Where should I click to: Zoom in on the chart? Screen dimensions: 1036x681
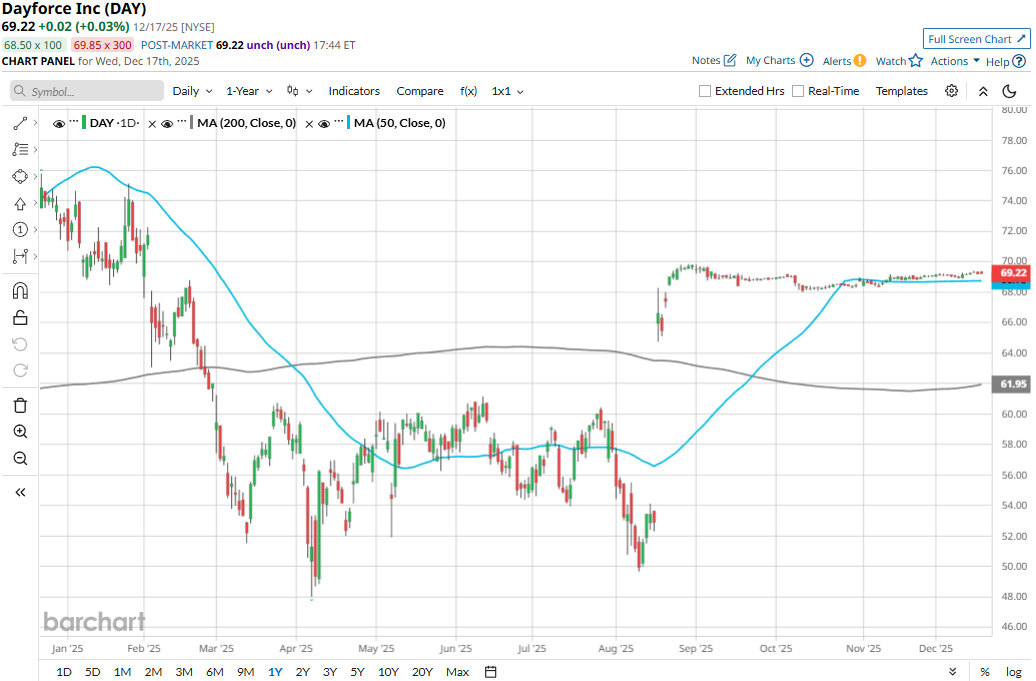click(x=20, y=432)
